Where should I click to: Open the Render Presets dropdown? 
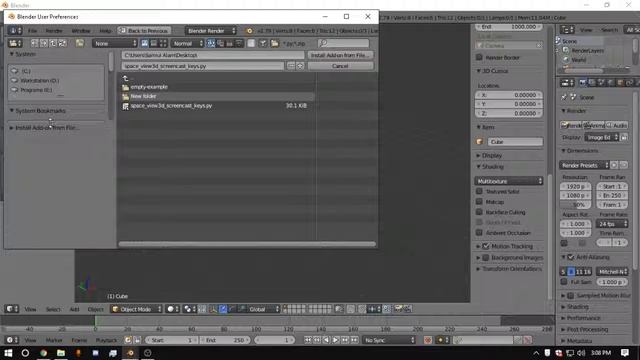pyautogui.click(x=584, y=165)
